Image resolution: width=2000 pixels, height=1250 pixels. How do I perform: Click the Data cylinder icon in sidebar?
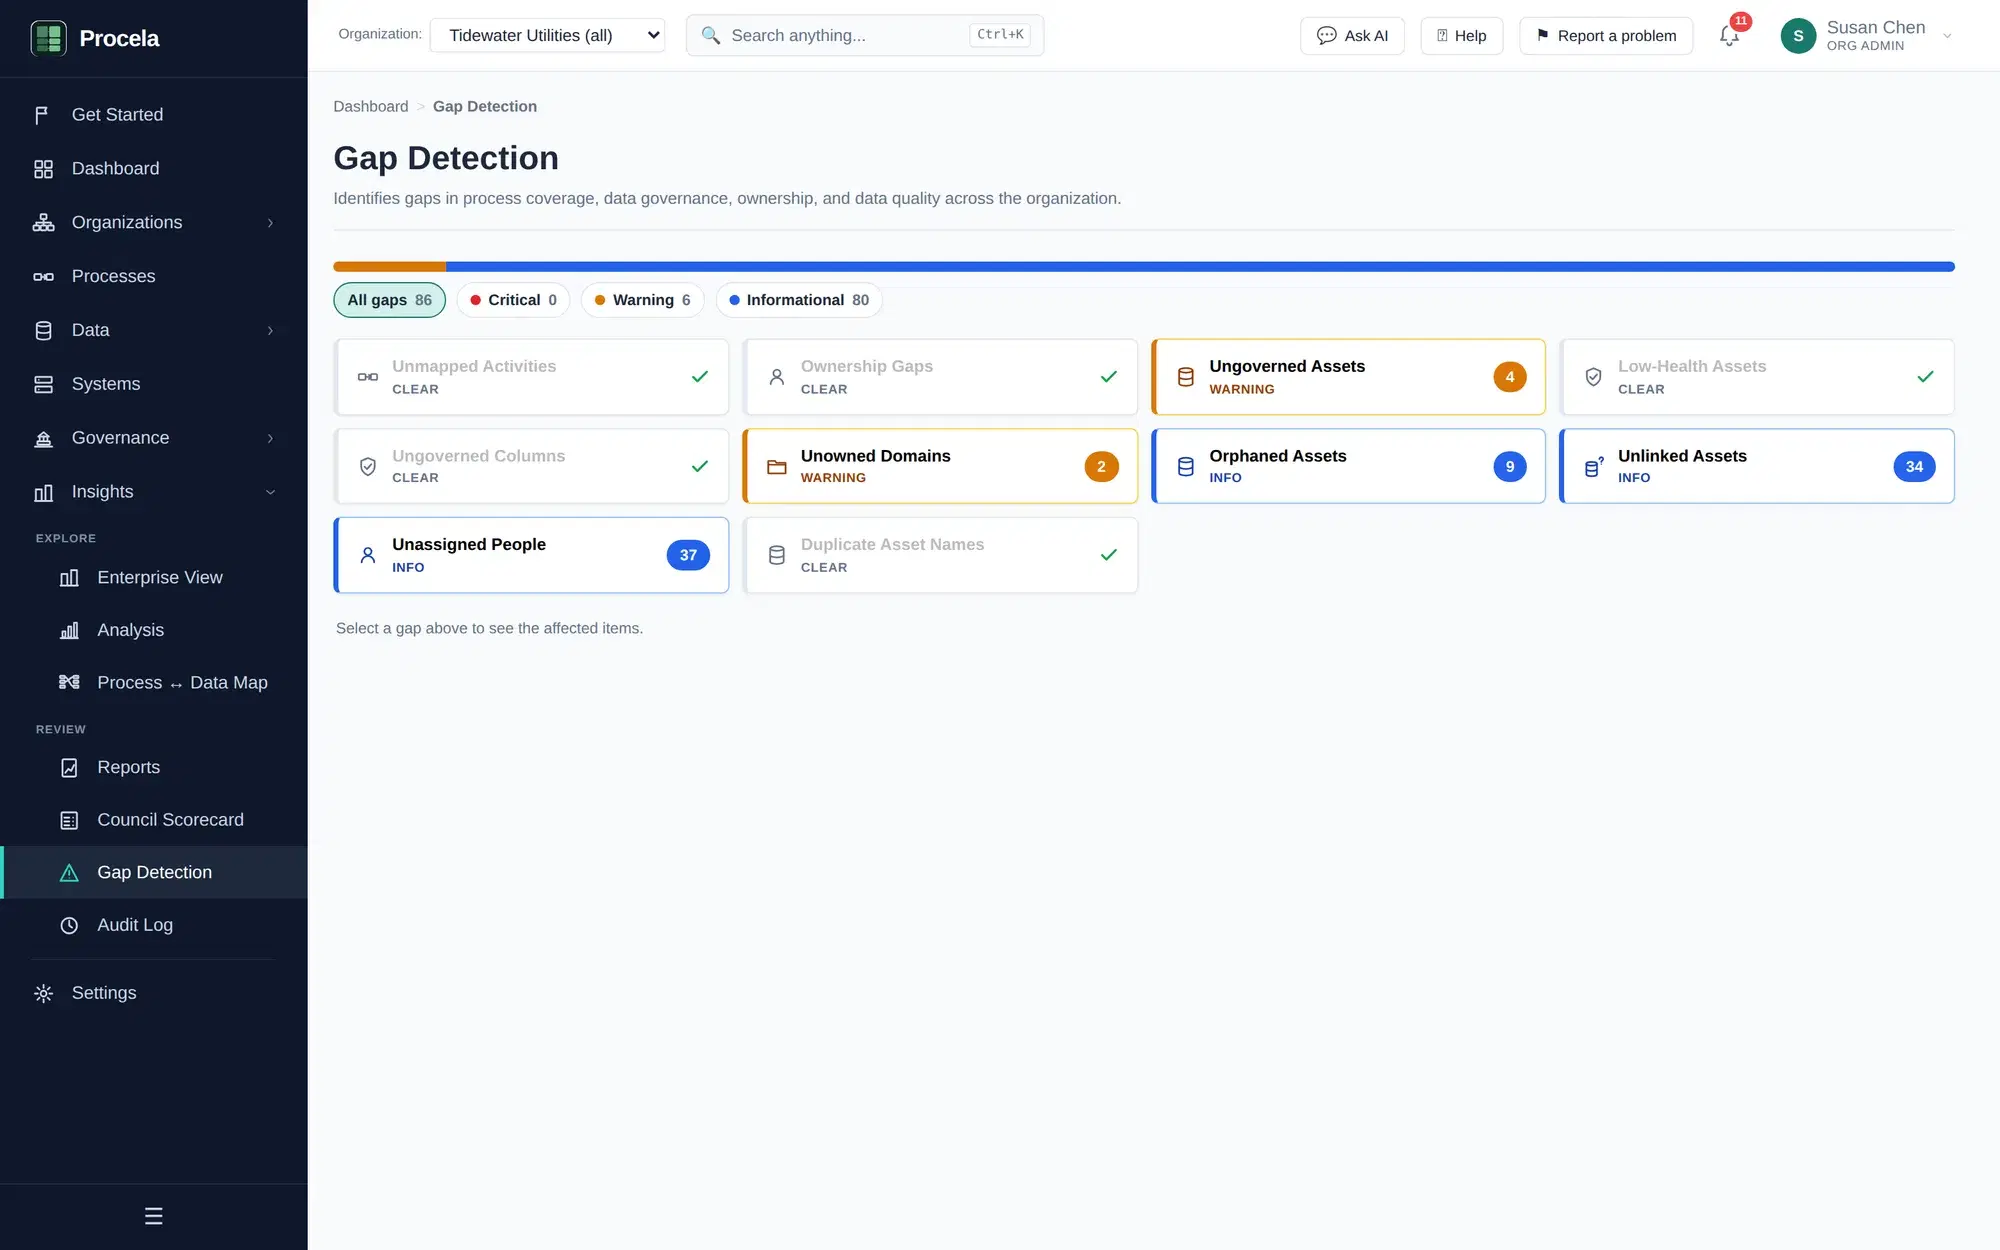pos(43,331)
